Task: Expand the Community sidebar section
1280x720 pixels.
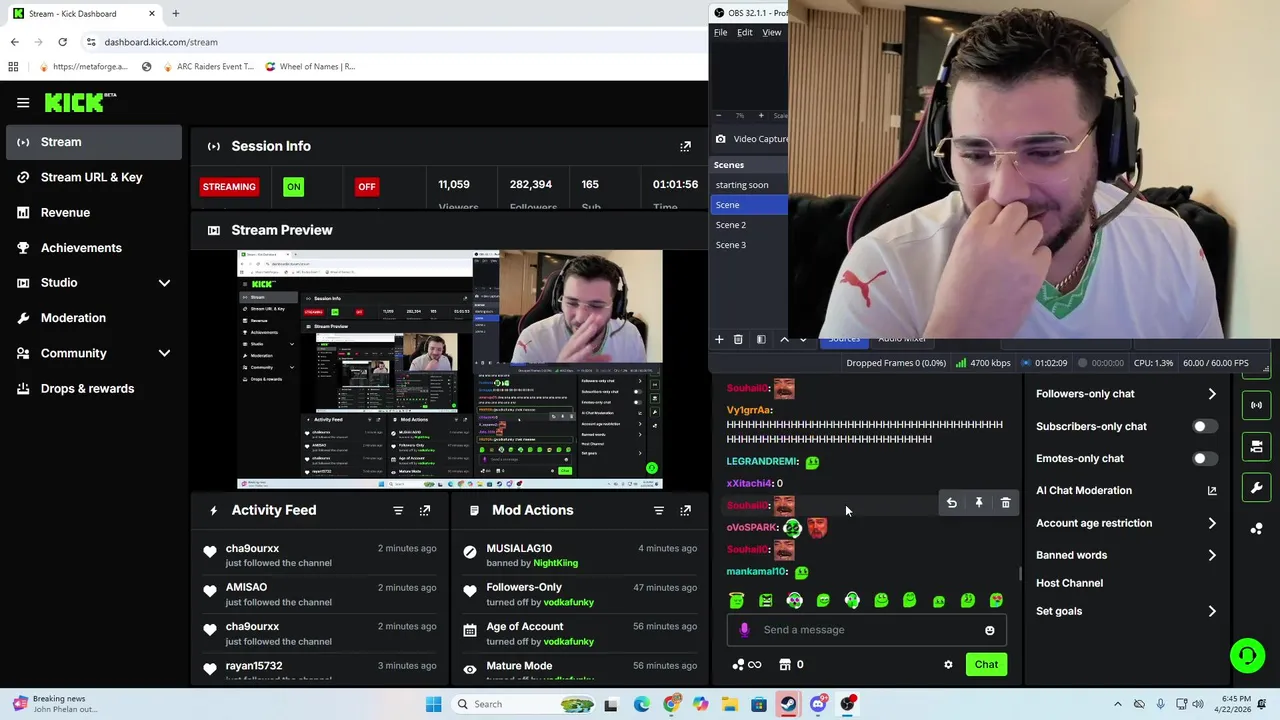Action: [95, 353]
